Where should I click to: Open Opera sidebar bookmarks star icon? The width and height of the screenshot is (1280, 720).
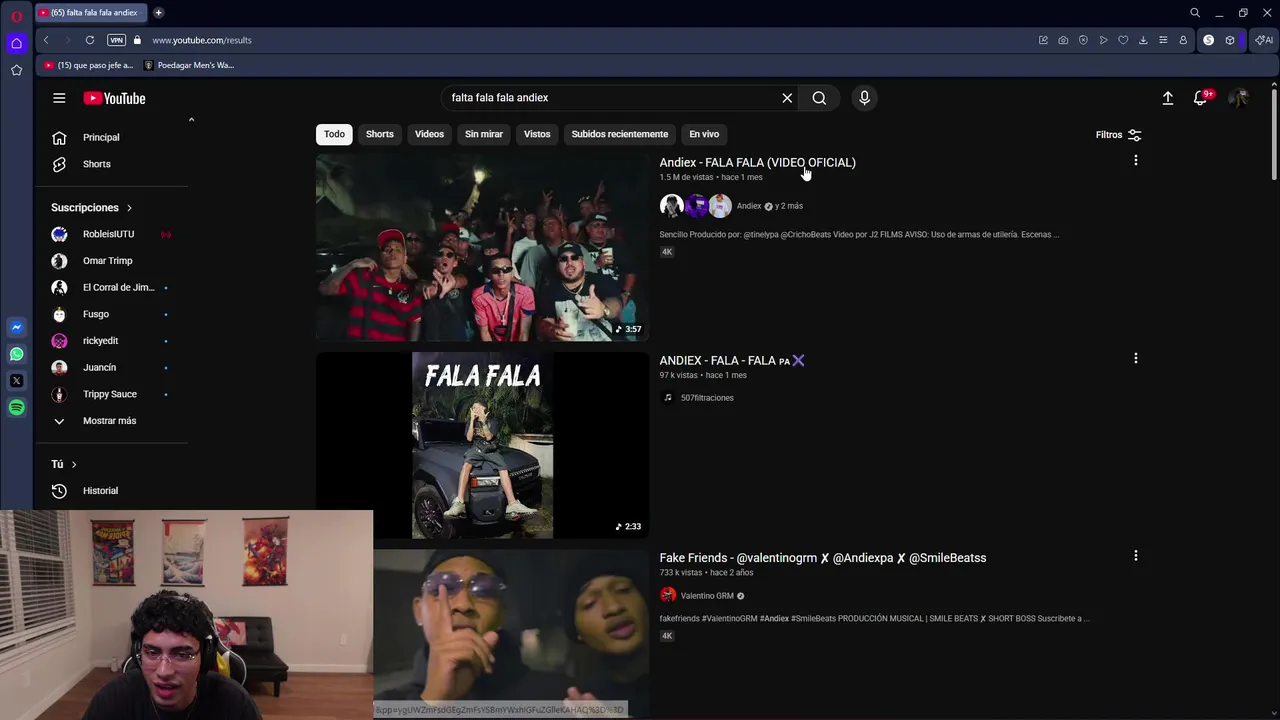16,70
